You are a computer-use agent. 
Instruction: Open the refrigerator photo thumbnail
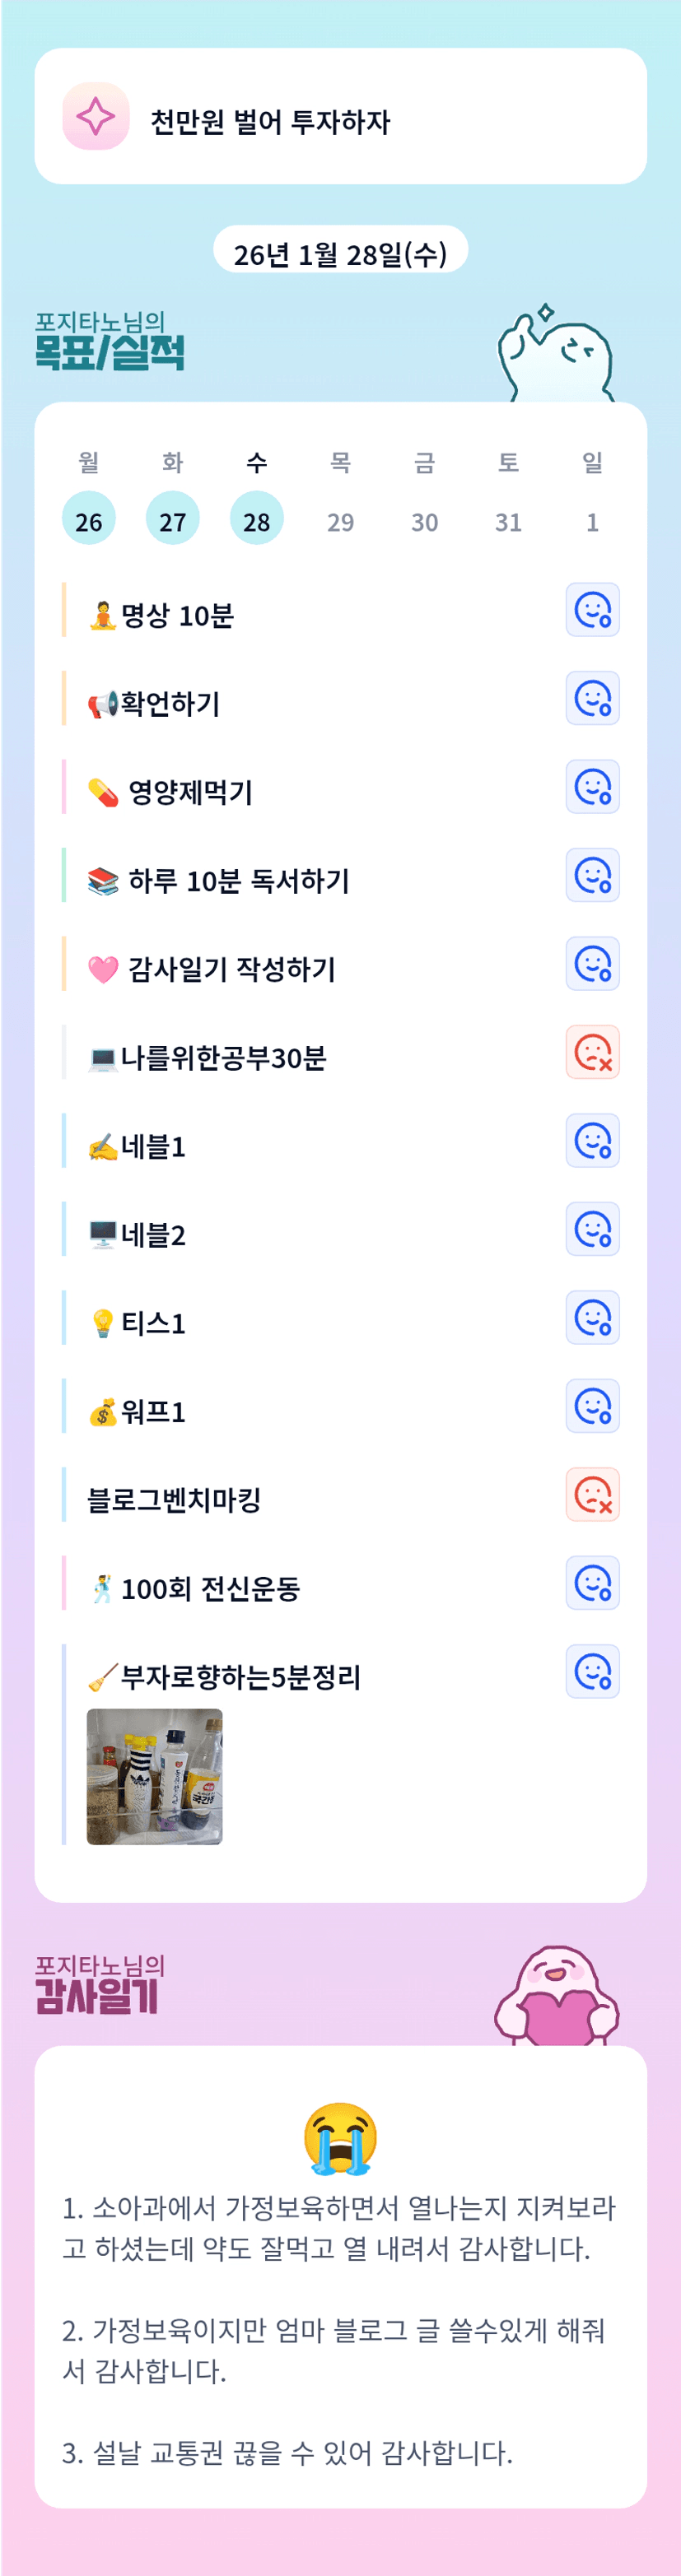point(155,1776)
